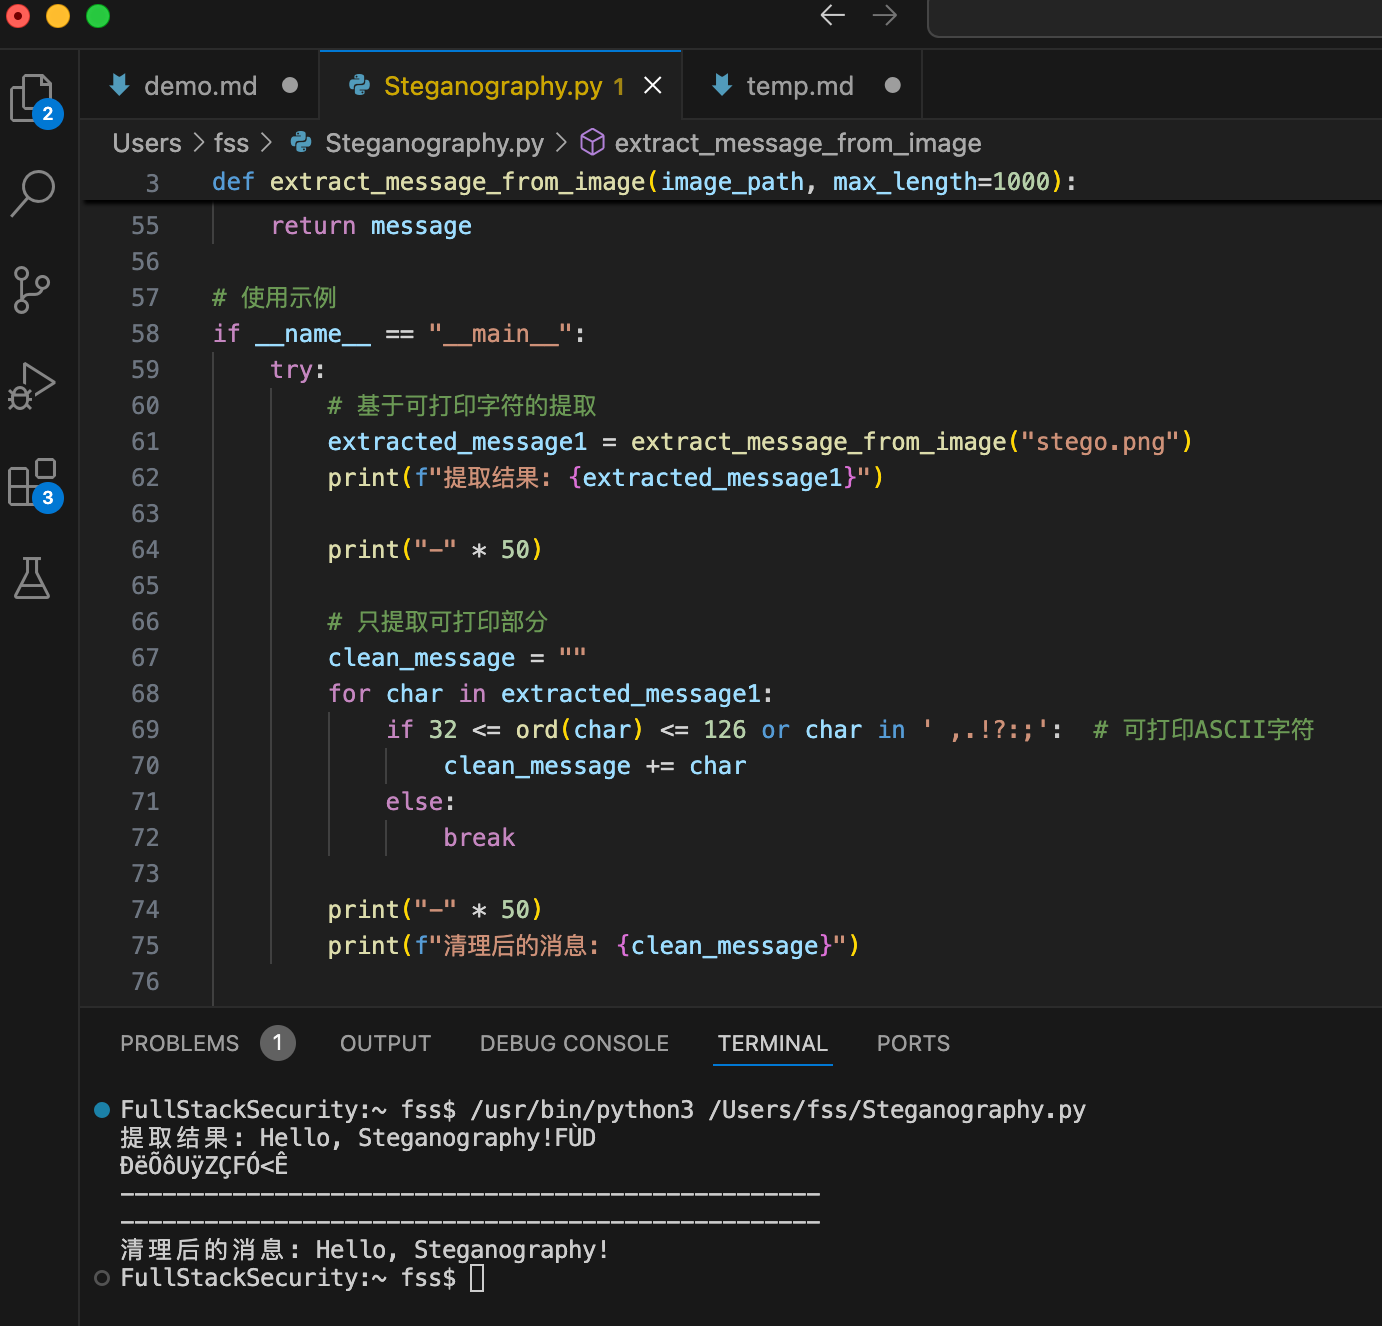Click the Python icon on Steganography.py tab
This screenshot has width=1382, height=1326.
click(360, 86)
